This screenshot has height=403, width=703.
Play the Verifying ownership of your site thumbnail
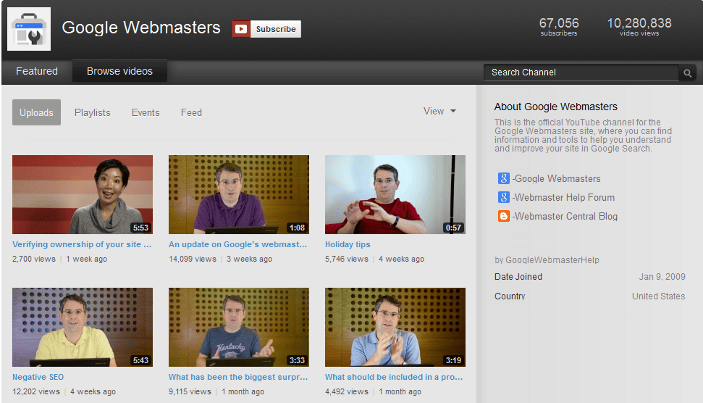[82, 195]
